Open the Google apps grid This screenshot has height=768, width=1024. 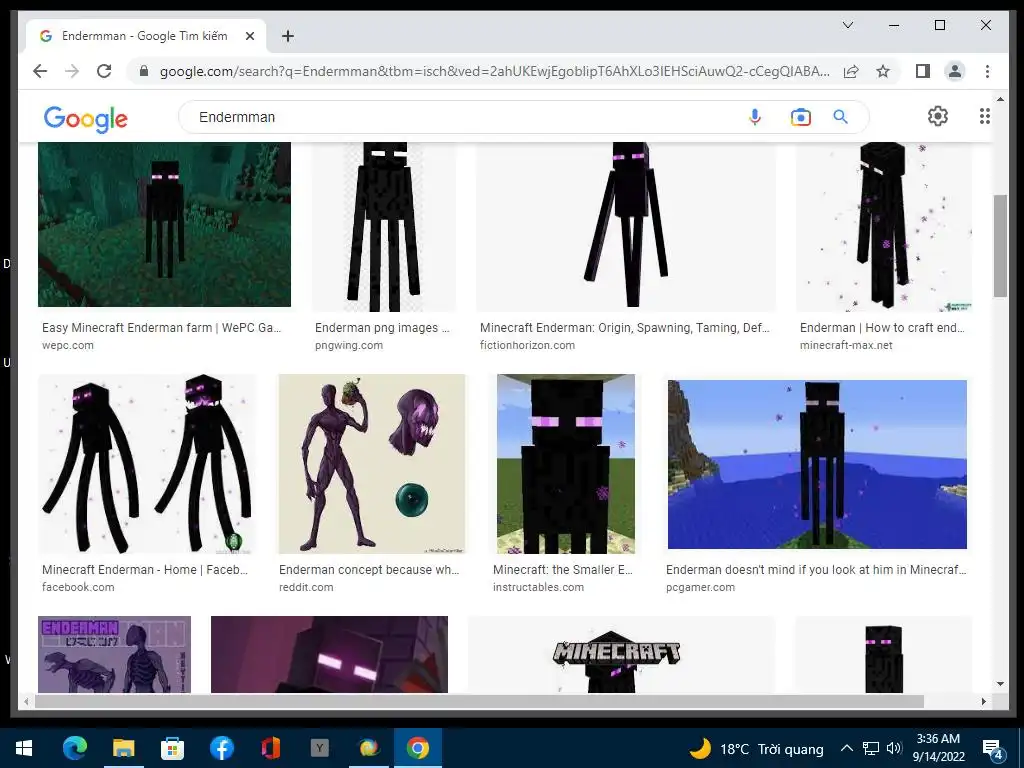point(985,116)
